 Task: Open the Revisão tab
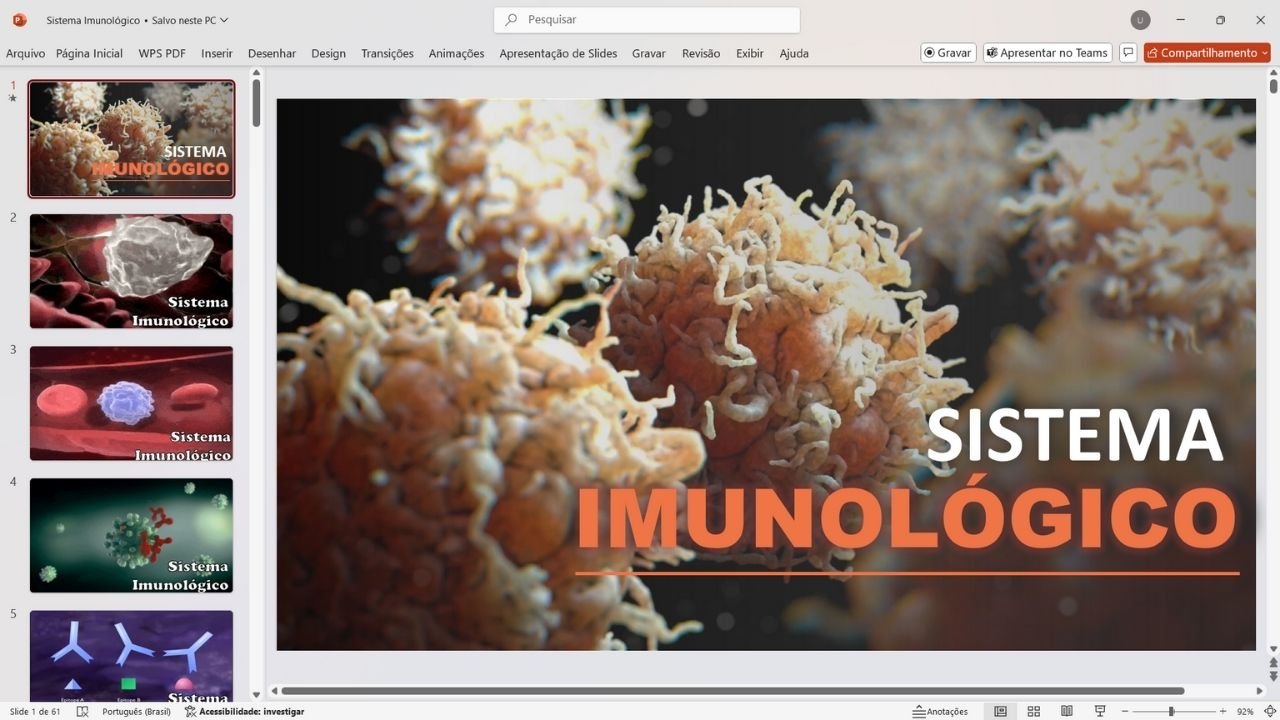[701, 53]
